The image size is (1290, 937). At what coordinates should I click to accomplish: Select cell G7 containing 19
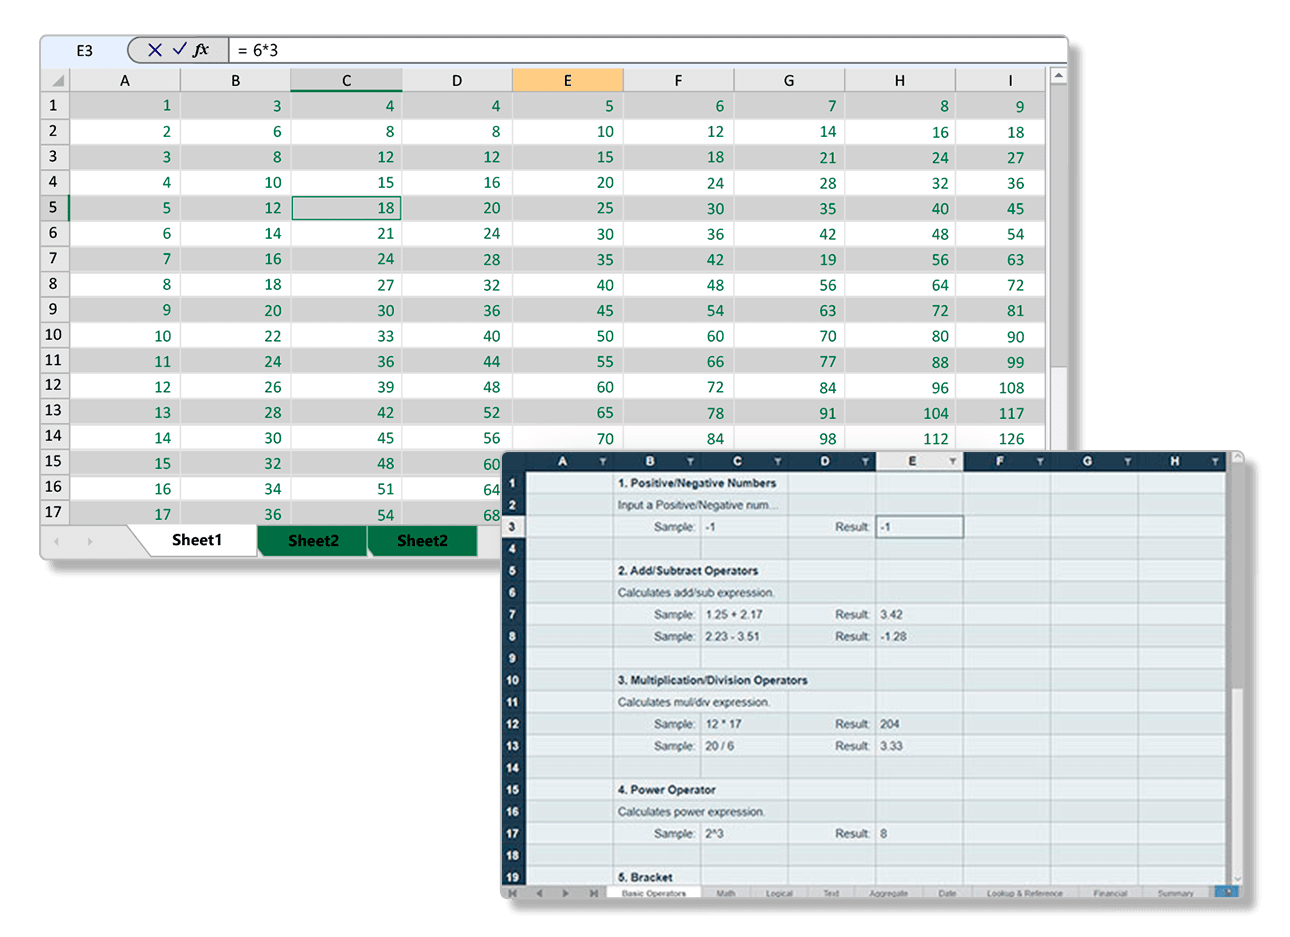[789, 259]
